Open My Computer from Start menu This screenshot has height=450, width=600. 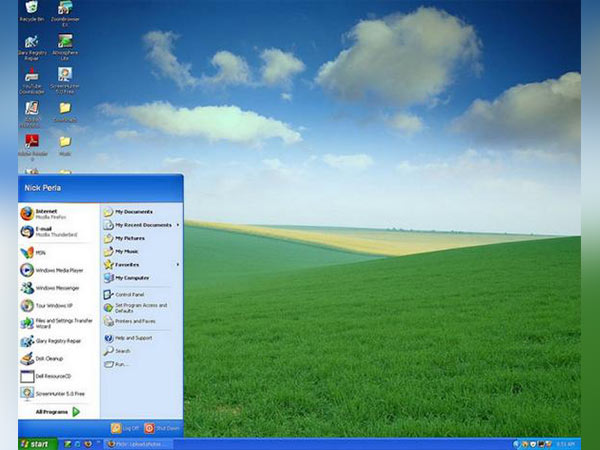pos(141,278)
